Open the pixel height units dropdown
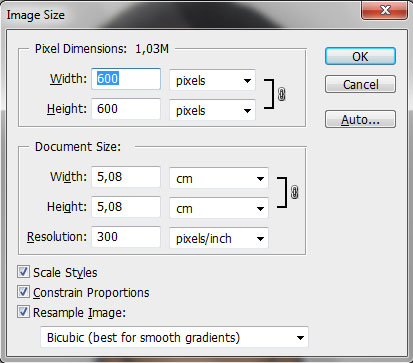The image size is (413, 363). (212, 110)
